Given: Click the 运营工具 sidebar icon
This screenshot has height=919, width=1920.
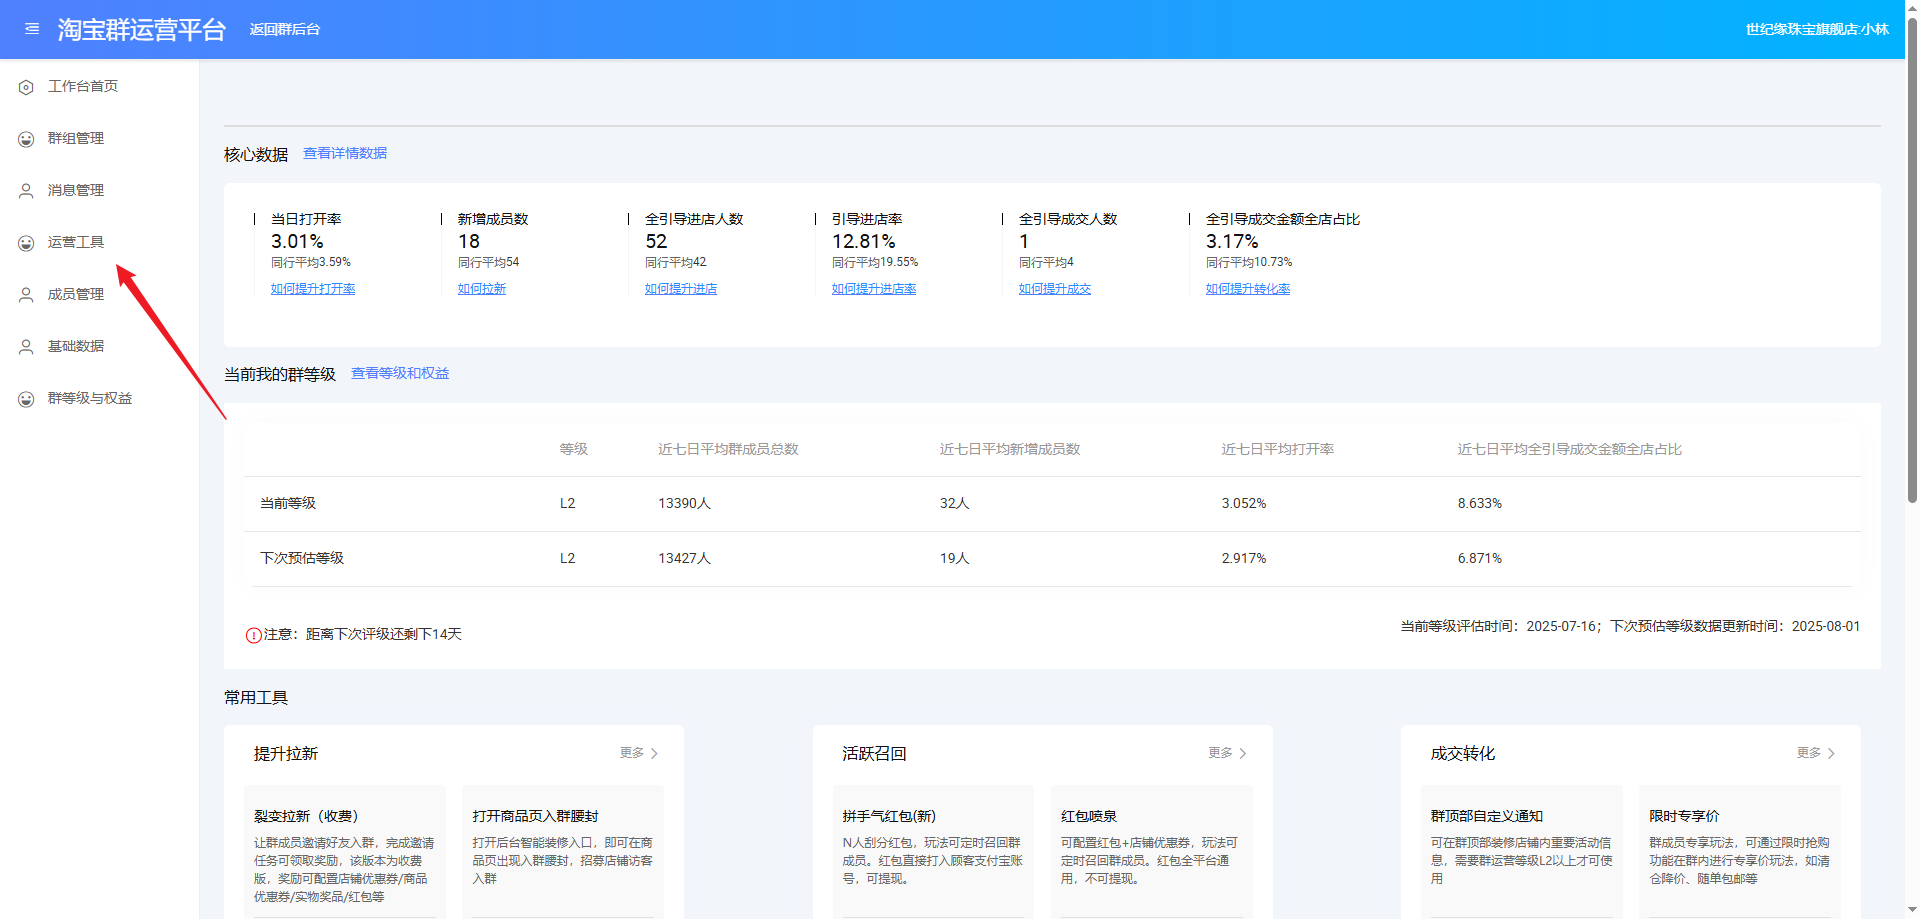Looking at the screenshot, I should coord(26,243).
